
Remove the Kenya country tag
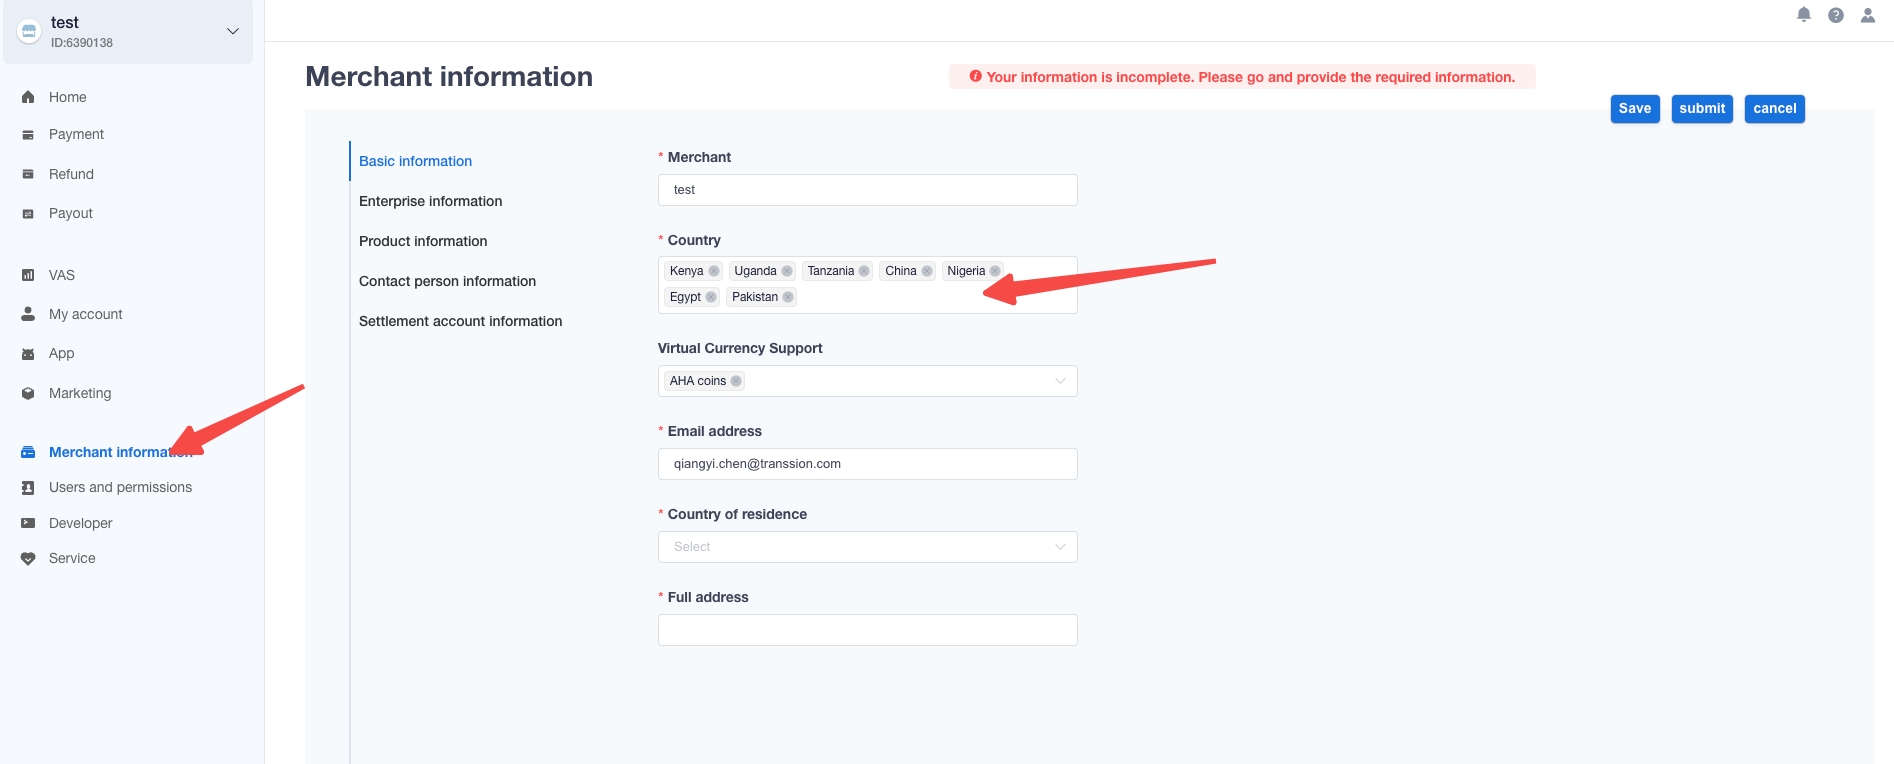pos(714,271)
